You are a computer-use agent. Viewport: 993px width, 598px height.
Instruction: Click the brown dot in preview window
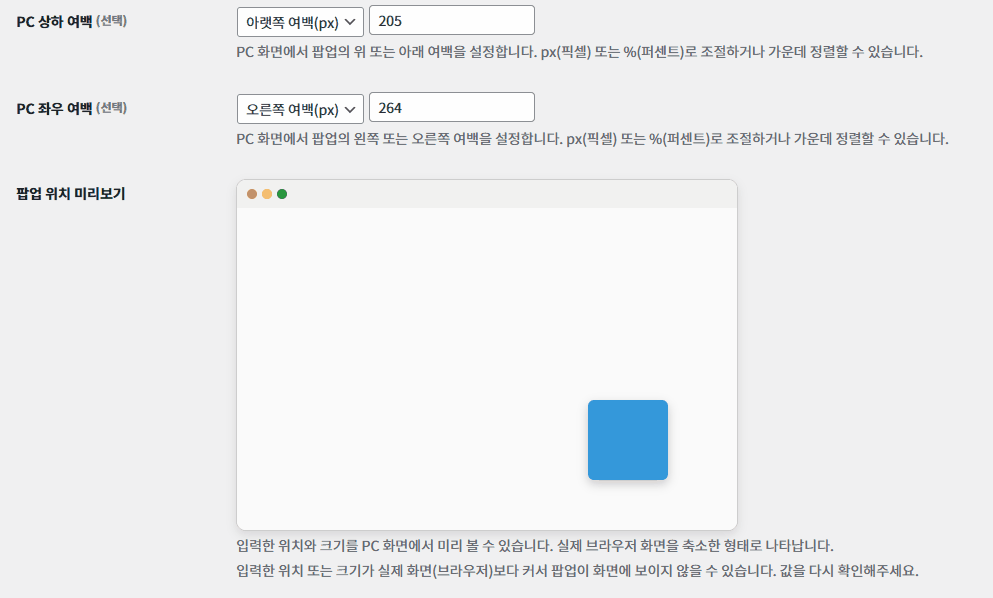click(252, 194)
